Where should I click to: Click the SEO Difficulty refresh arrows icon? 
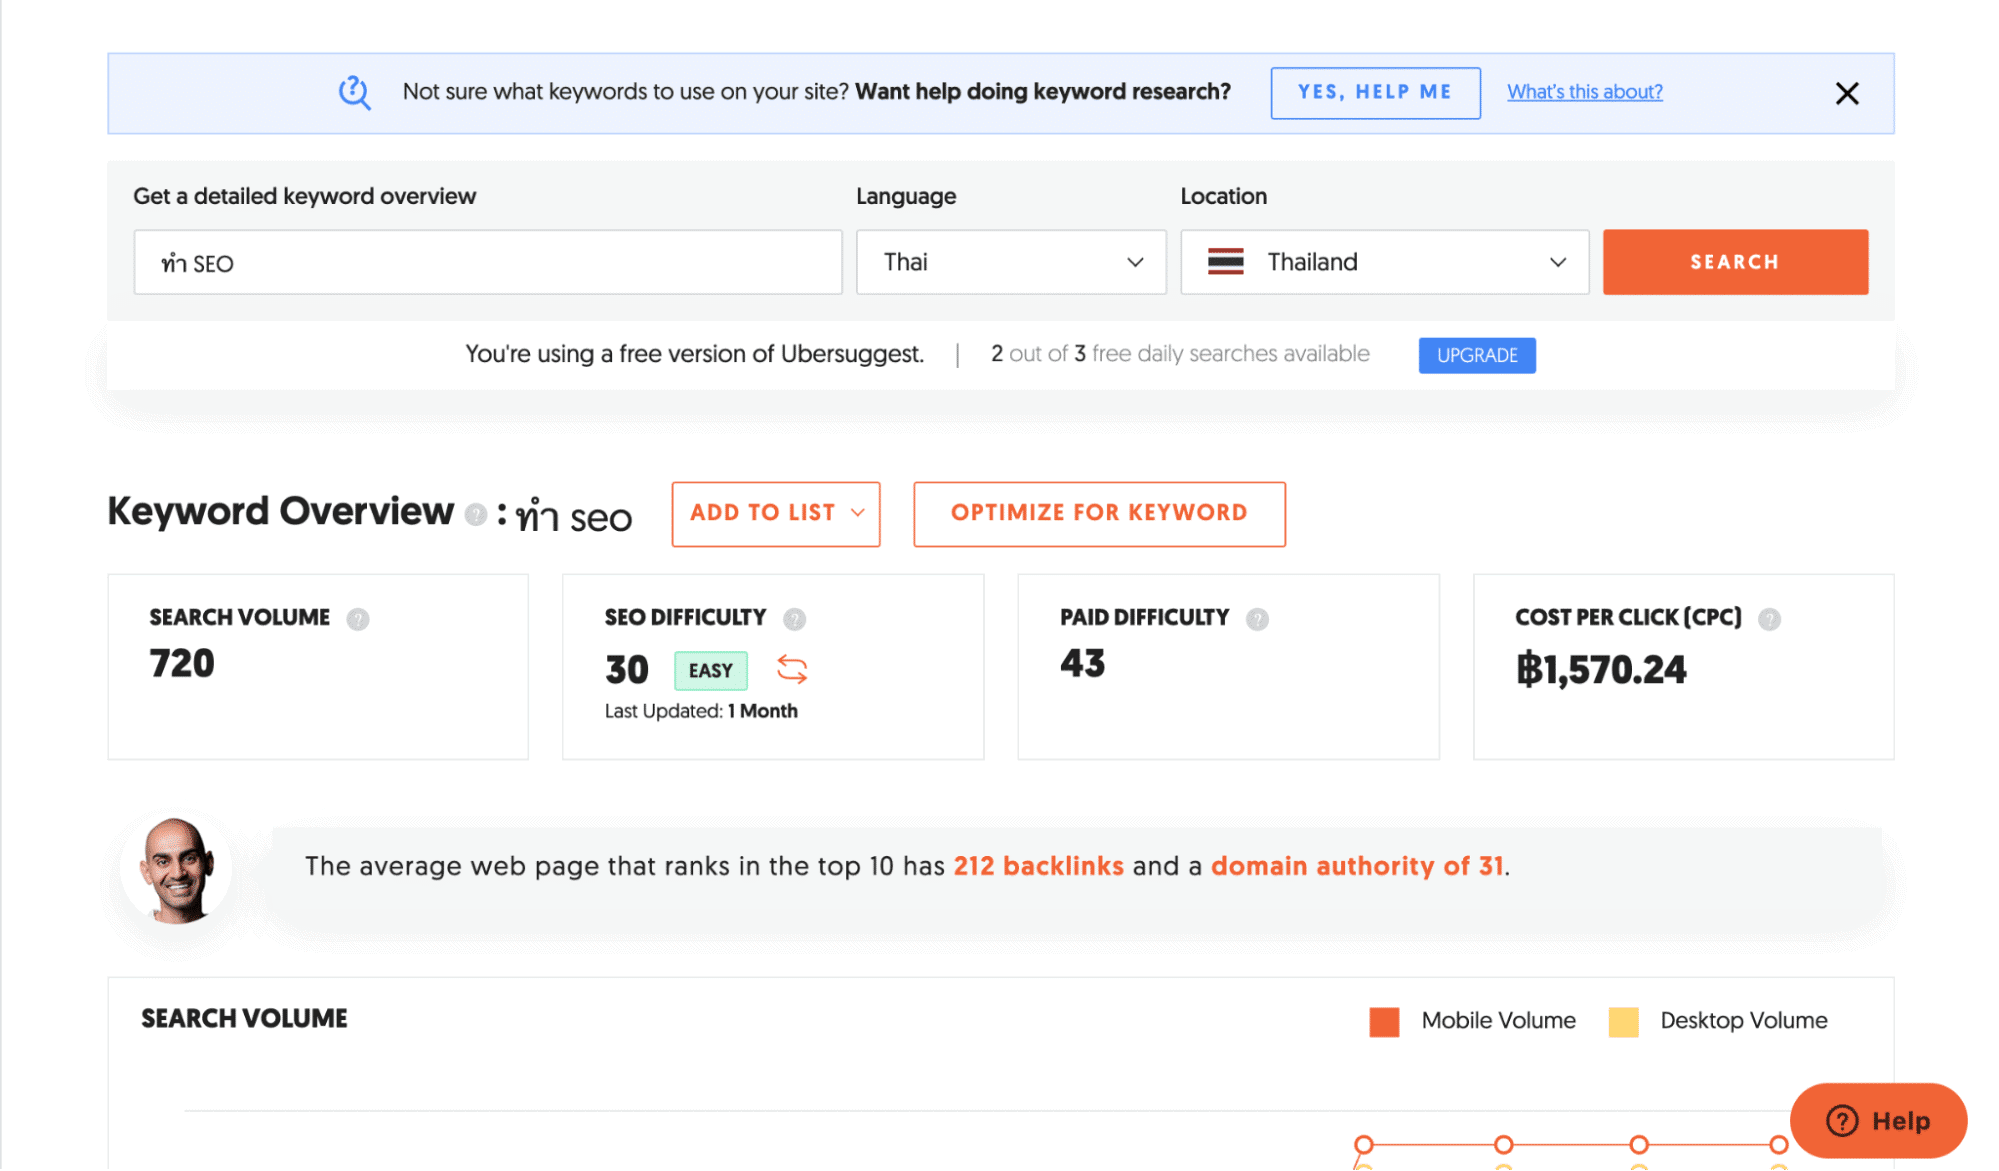(792, 669)
